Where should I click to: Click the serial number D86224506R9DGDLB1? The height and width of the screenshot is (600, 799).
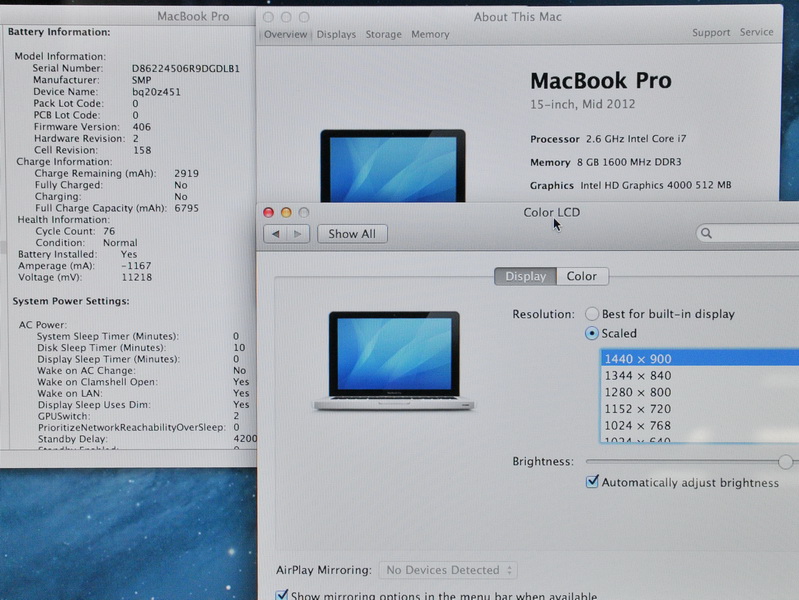click(185, 68)
